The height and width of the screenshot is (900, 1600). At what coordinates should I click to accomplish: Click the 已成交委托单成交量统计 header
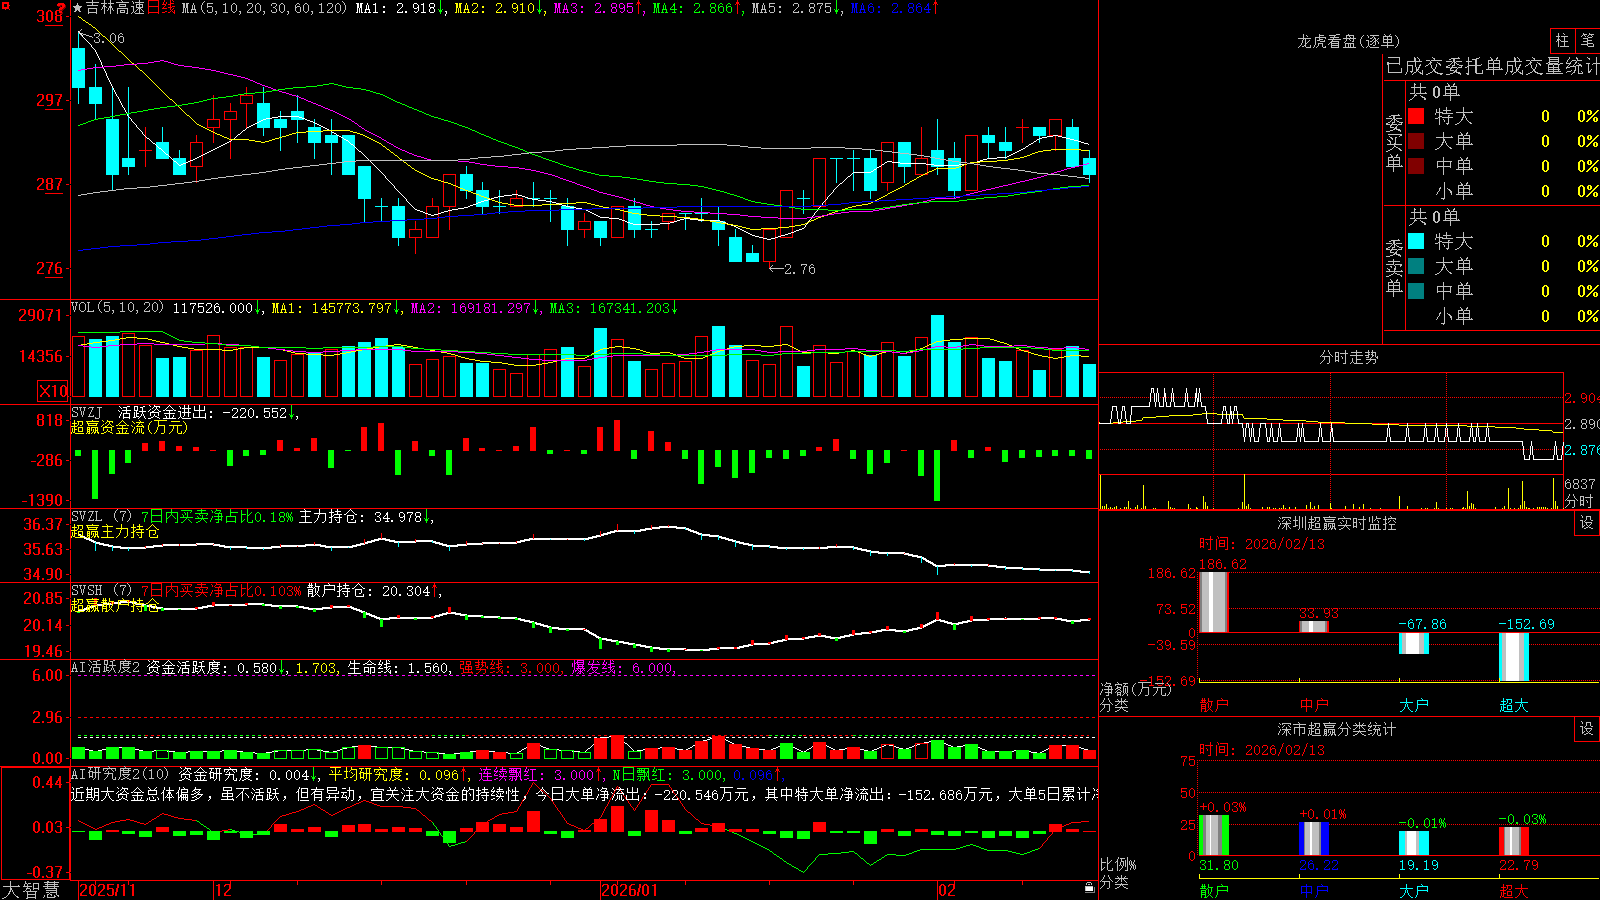click(1492, 66)
